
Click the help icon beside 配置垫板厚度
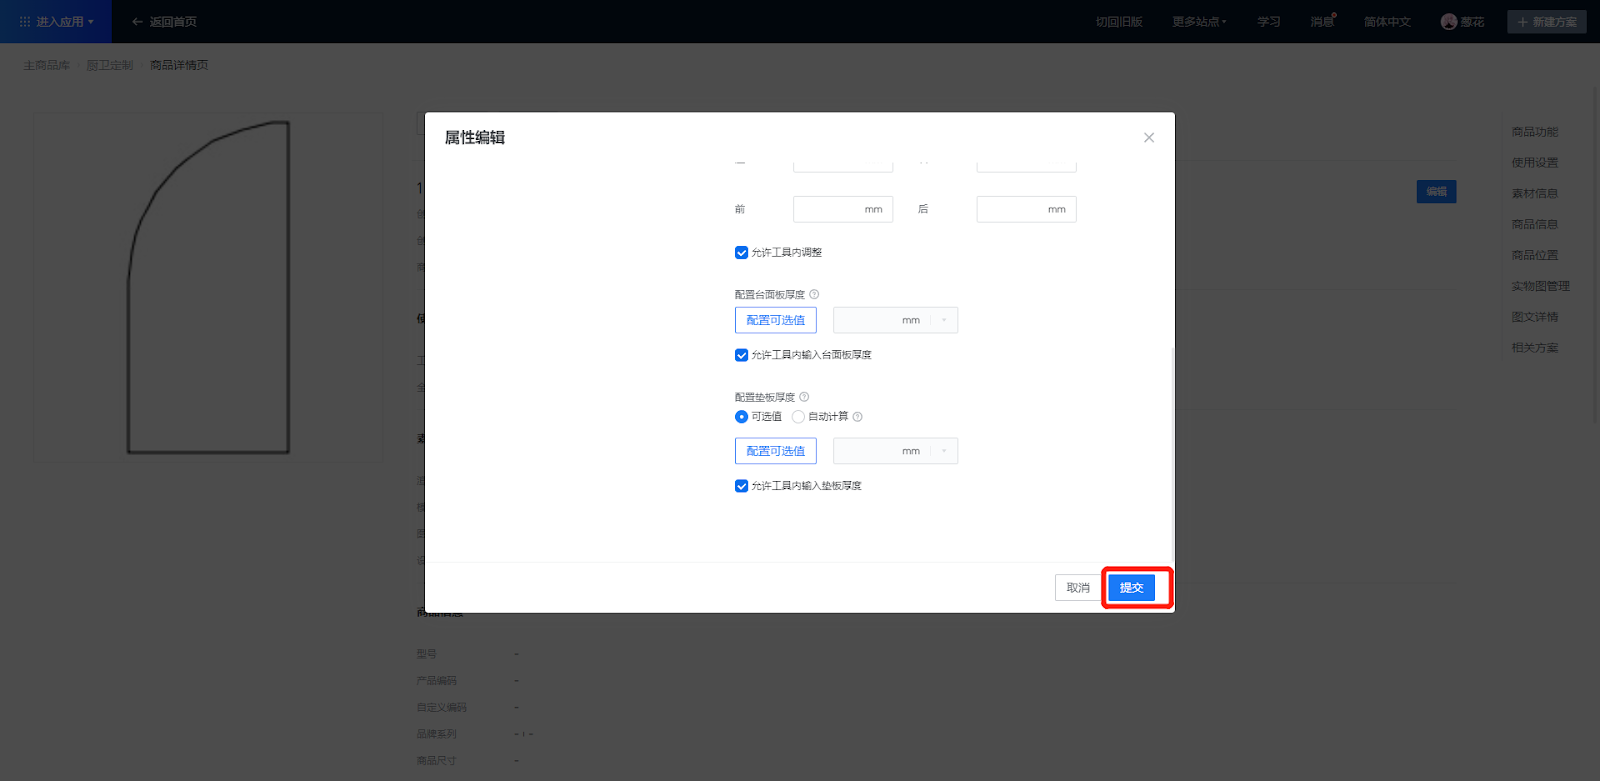804,397
